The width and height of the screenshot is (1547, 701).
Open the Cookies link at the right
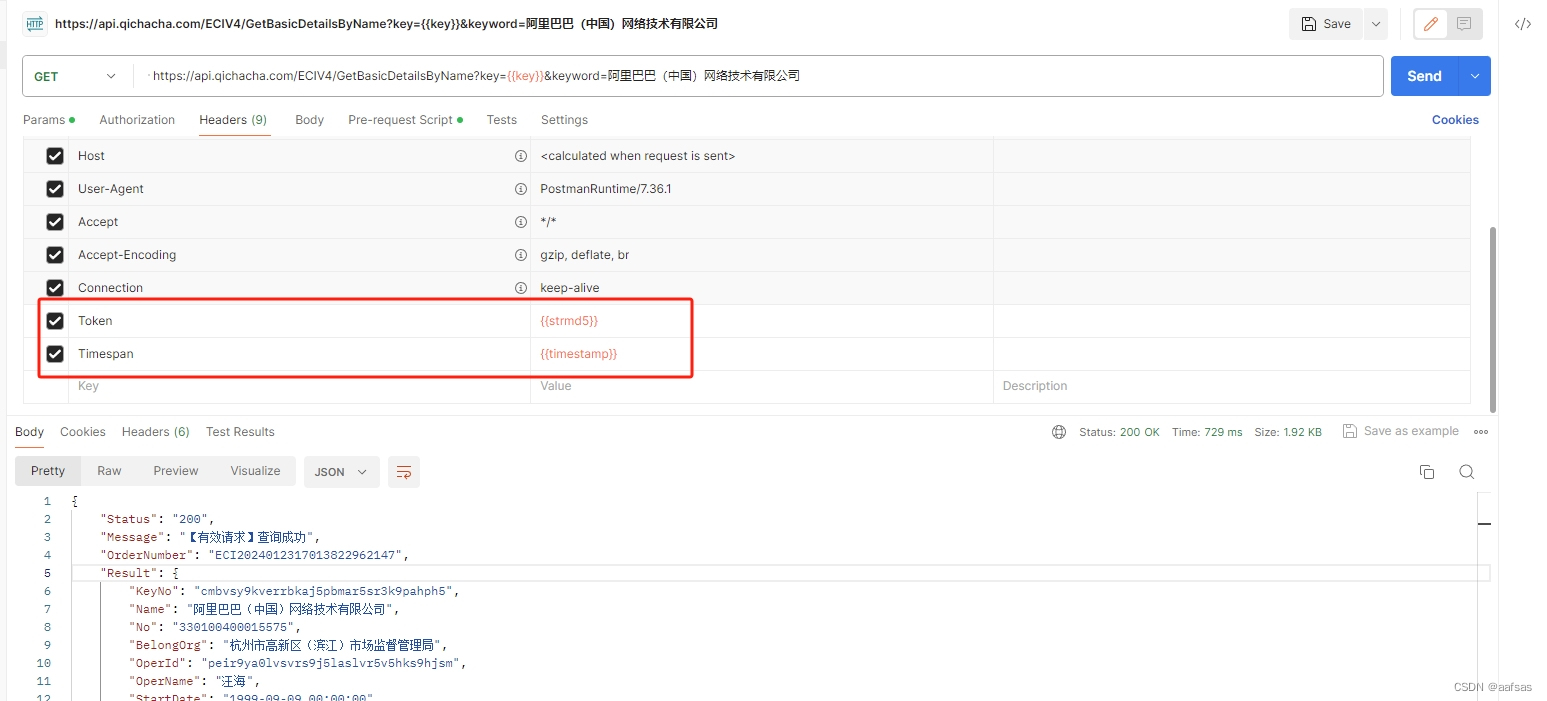click(x=1455, y=120)
